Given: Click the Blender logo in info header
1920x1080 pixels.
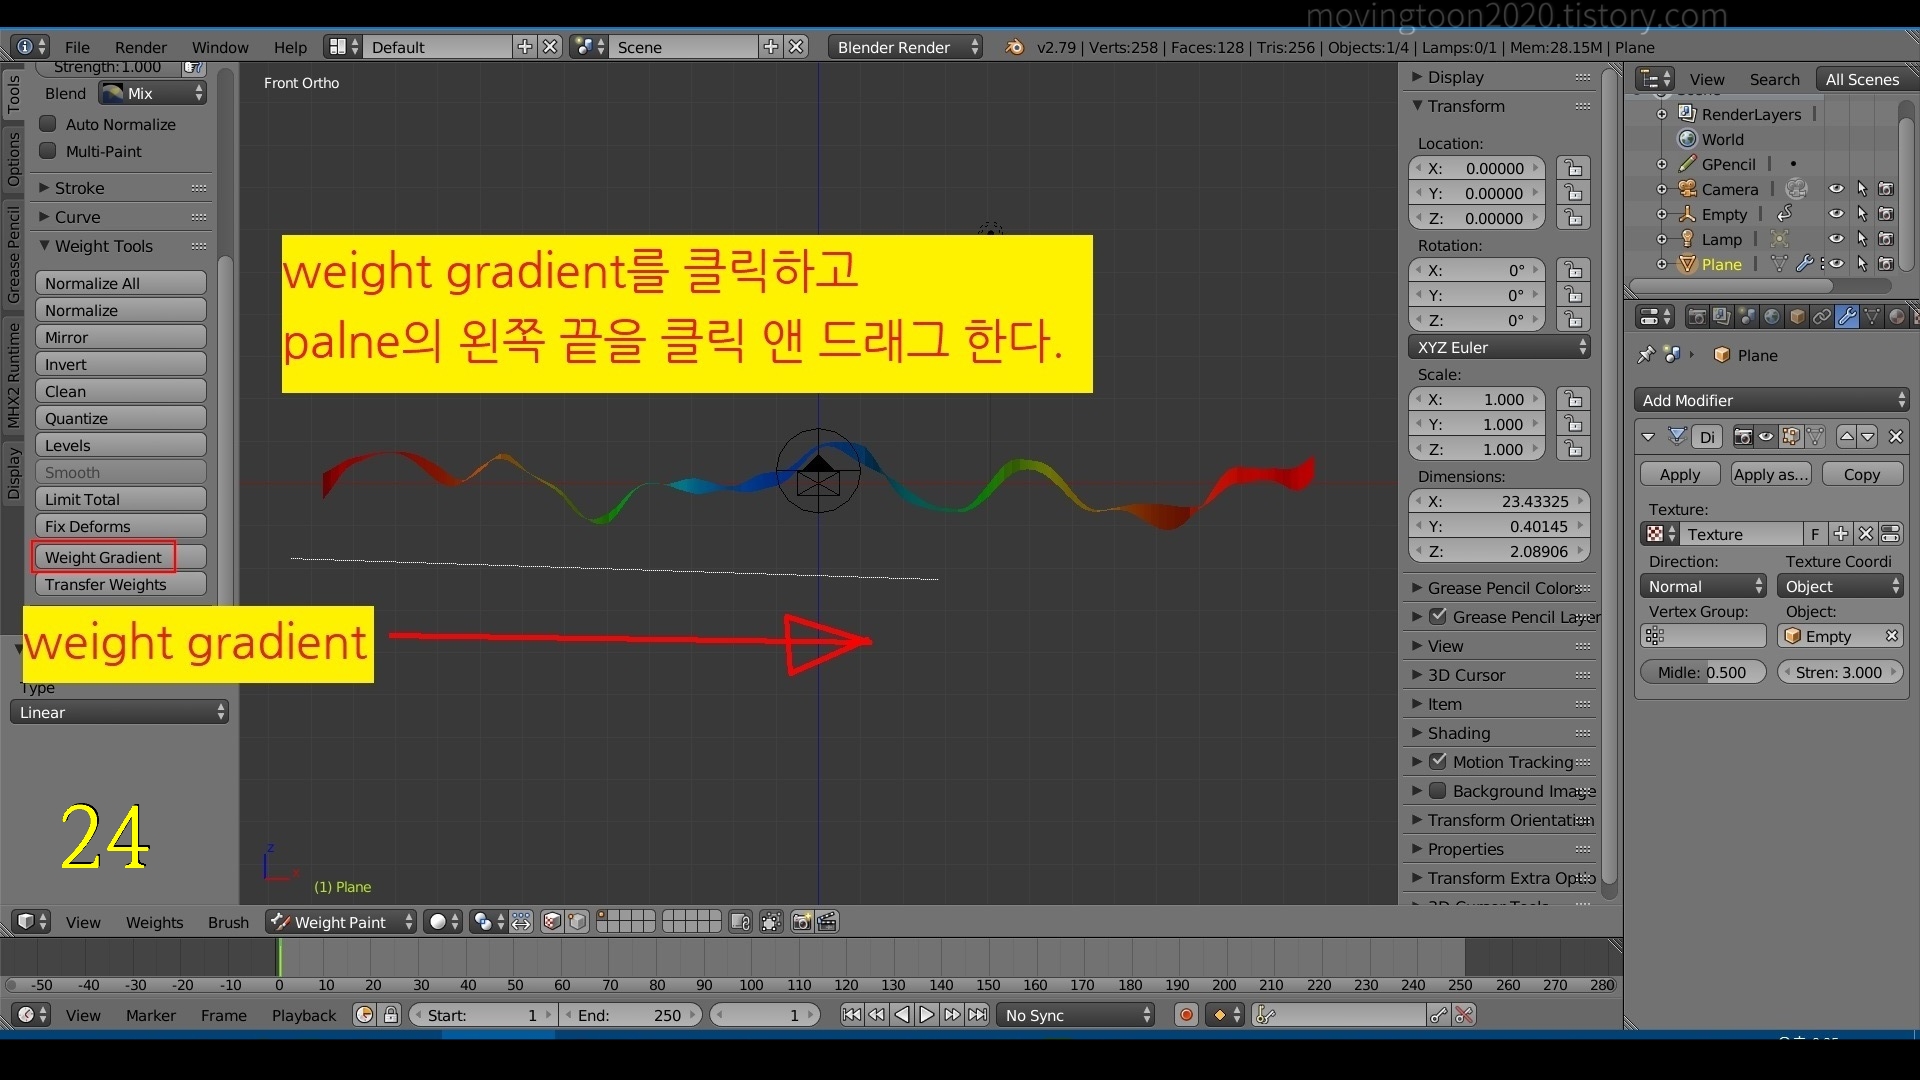Looking at the screenshot, I should click(1014, 47).
